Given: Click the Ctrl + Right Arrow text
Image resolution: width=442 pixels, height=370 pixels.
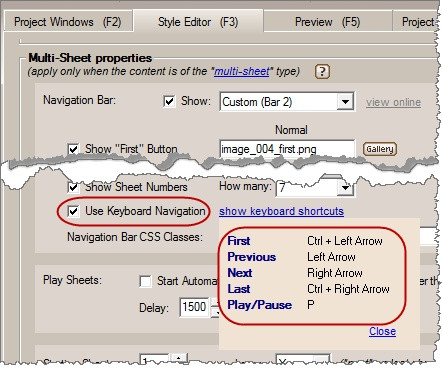Looking at the screenshot, I should click(x=348, y=289).
